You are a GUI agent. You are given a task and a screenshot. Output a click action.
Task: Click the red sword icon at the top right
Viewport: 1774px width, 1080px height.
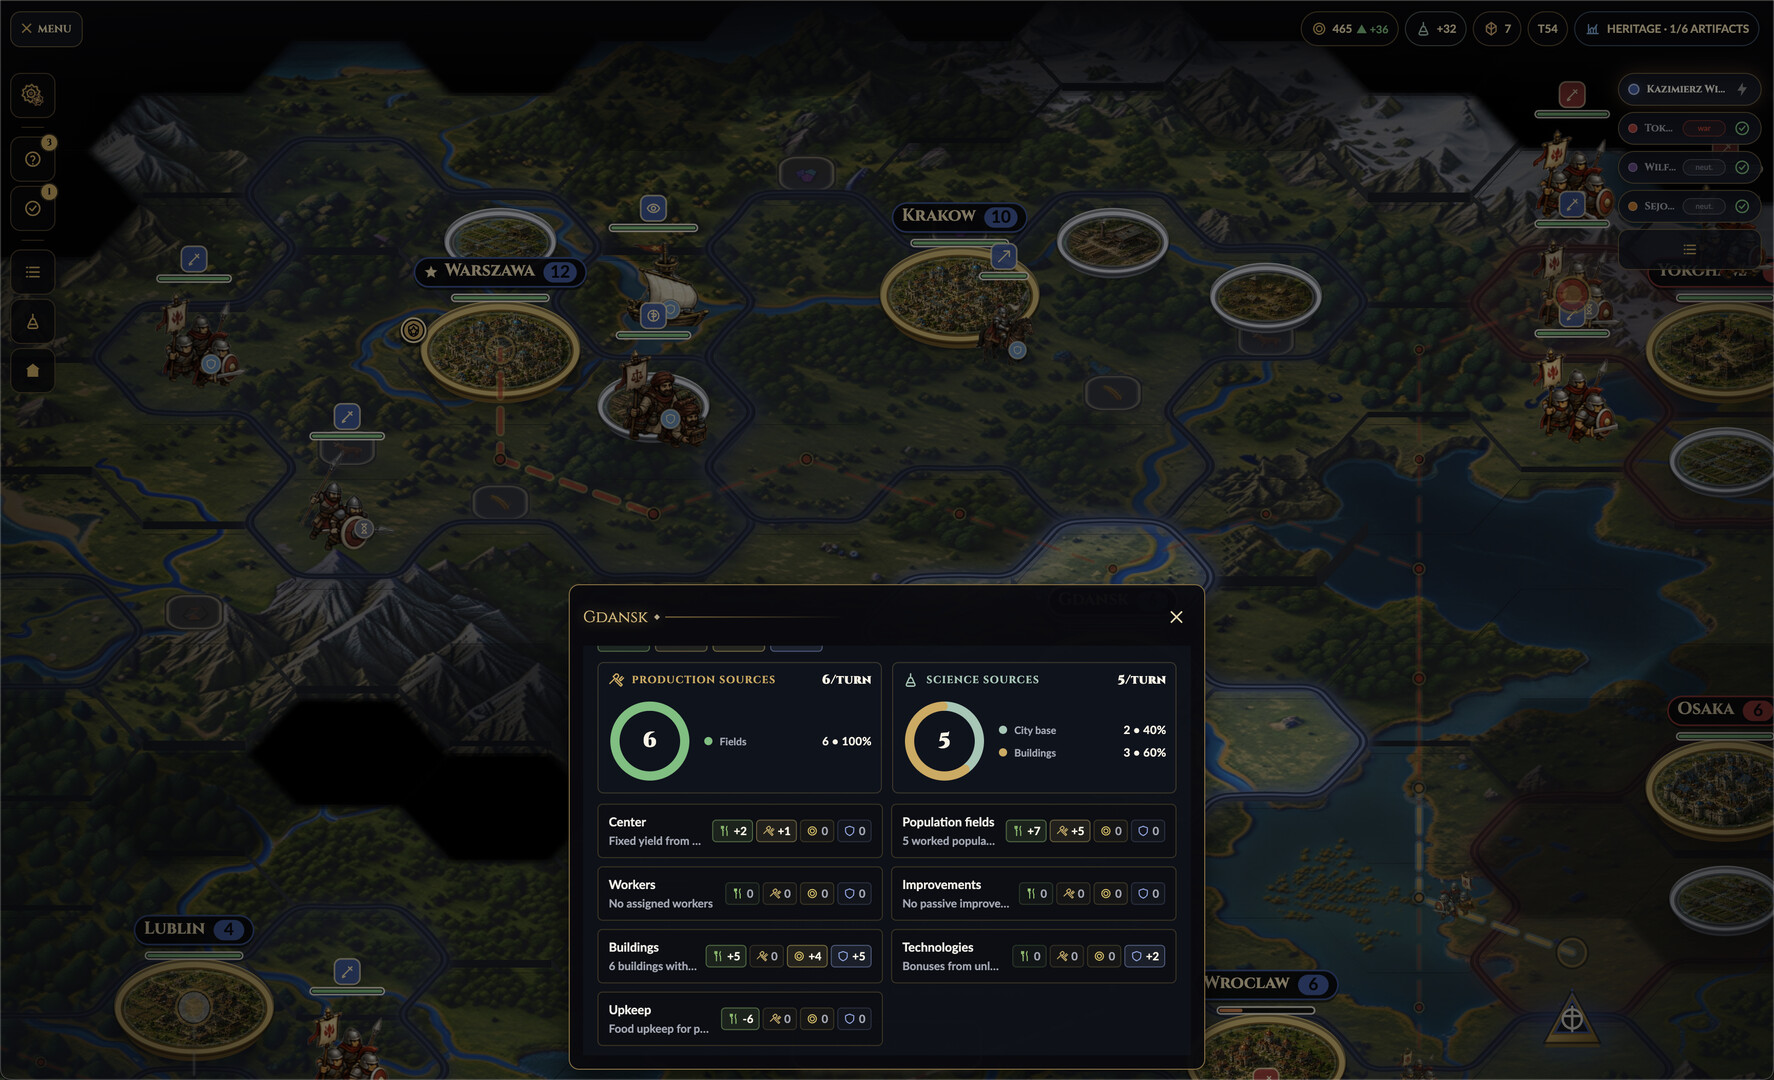[1572, 95]
